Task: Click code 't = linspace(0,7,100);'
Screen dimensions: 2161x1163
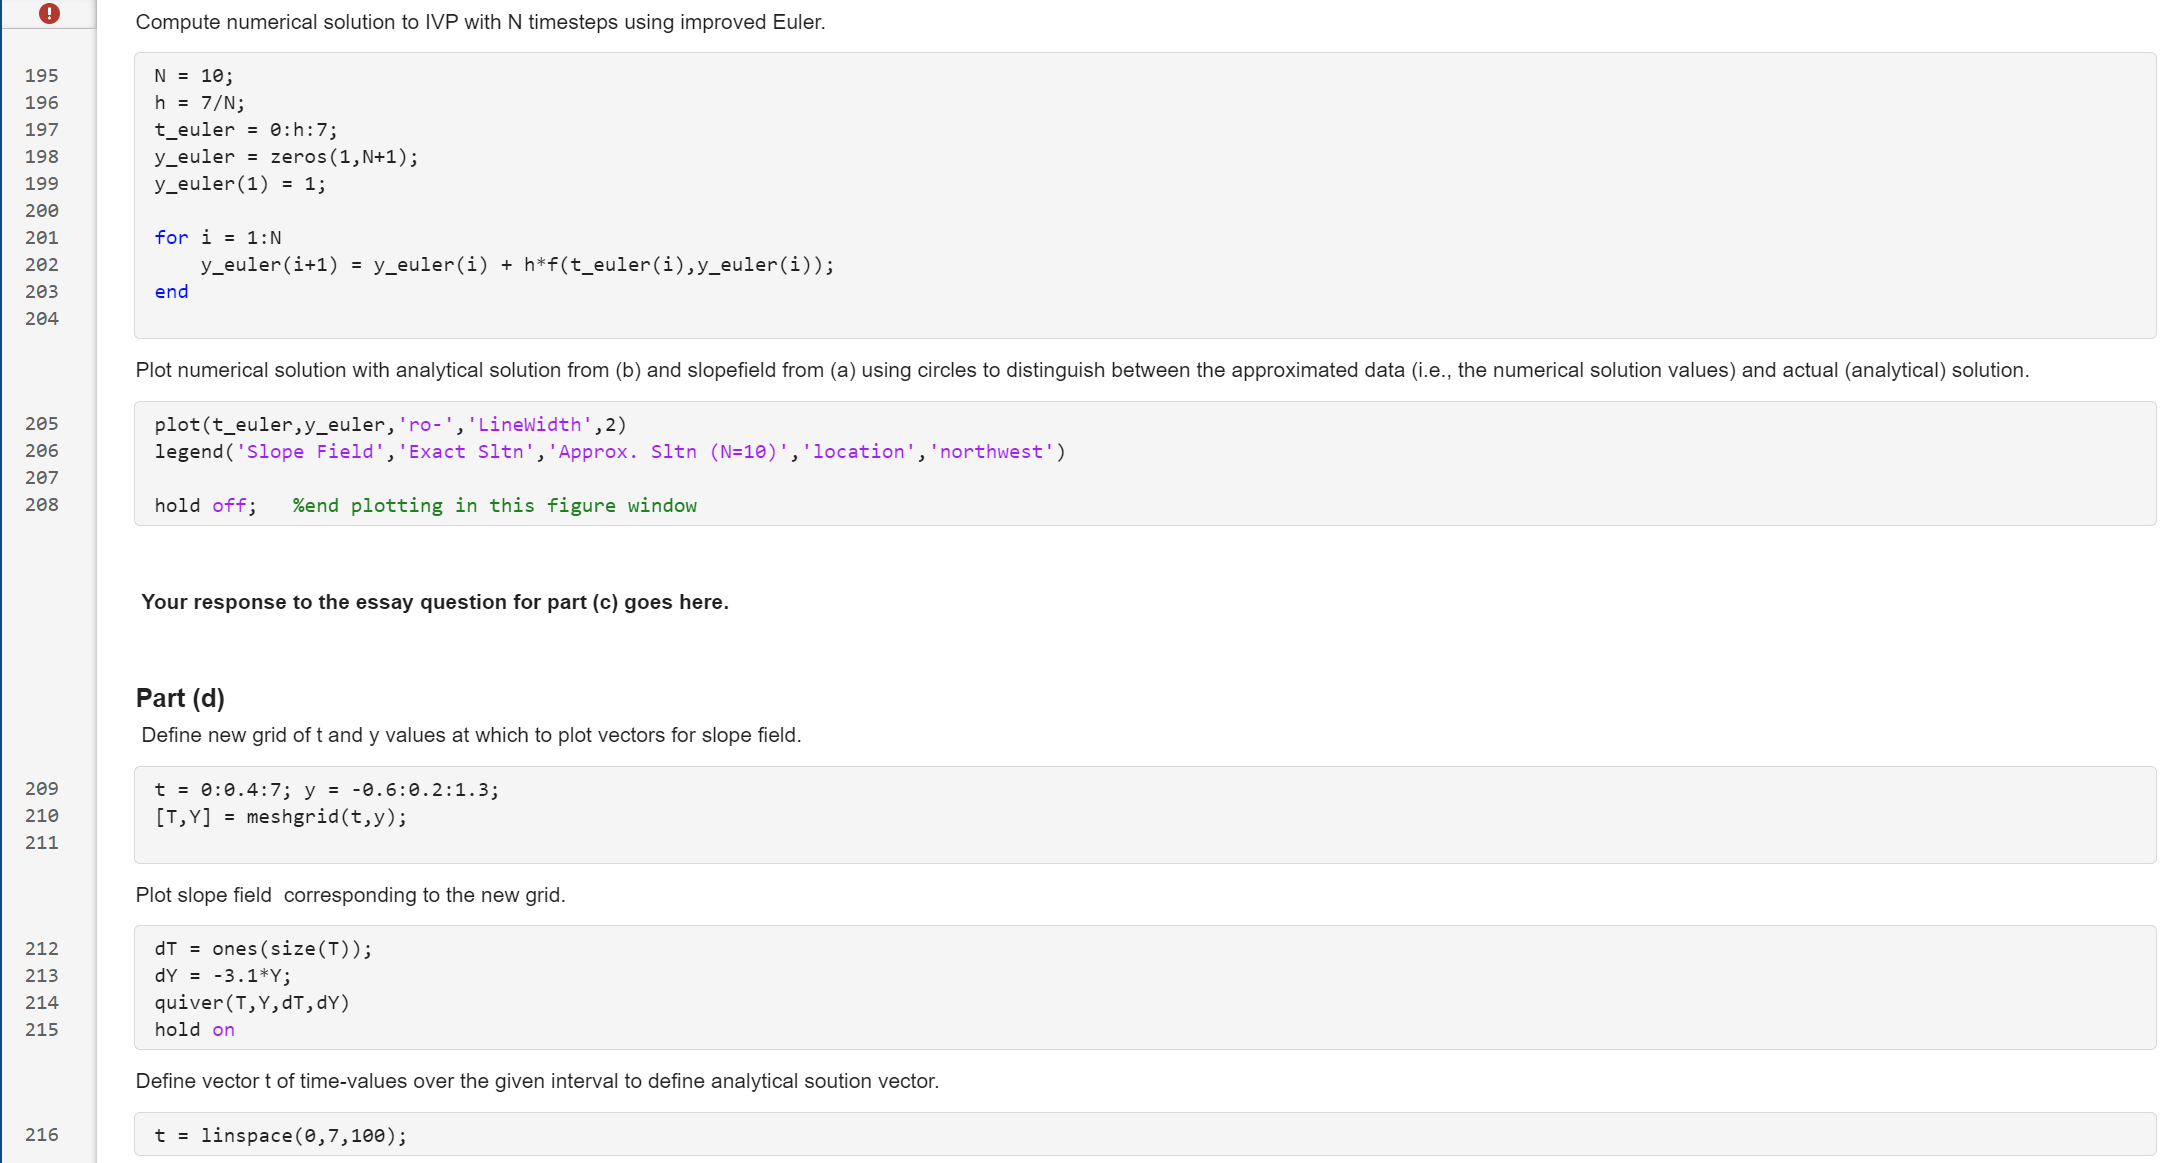Action: 281,1136
